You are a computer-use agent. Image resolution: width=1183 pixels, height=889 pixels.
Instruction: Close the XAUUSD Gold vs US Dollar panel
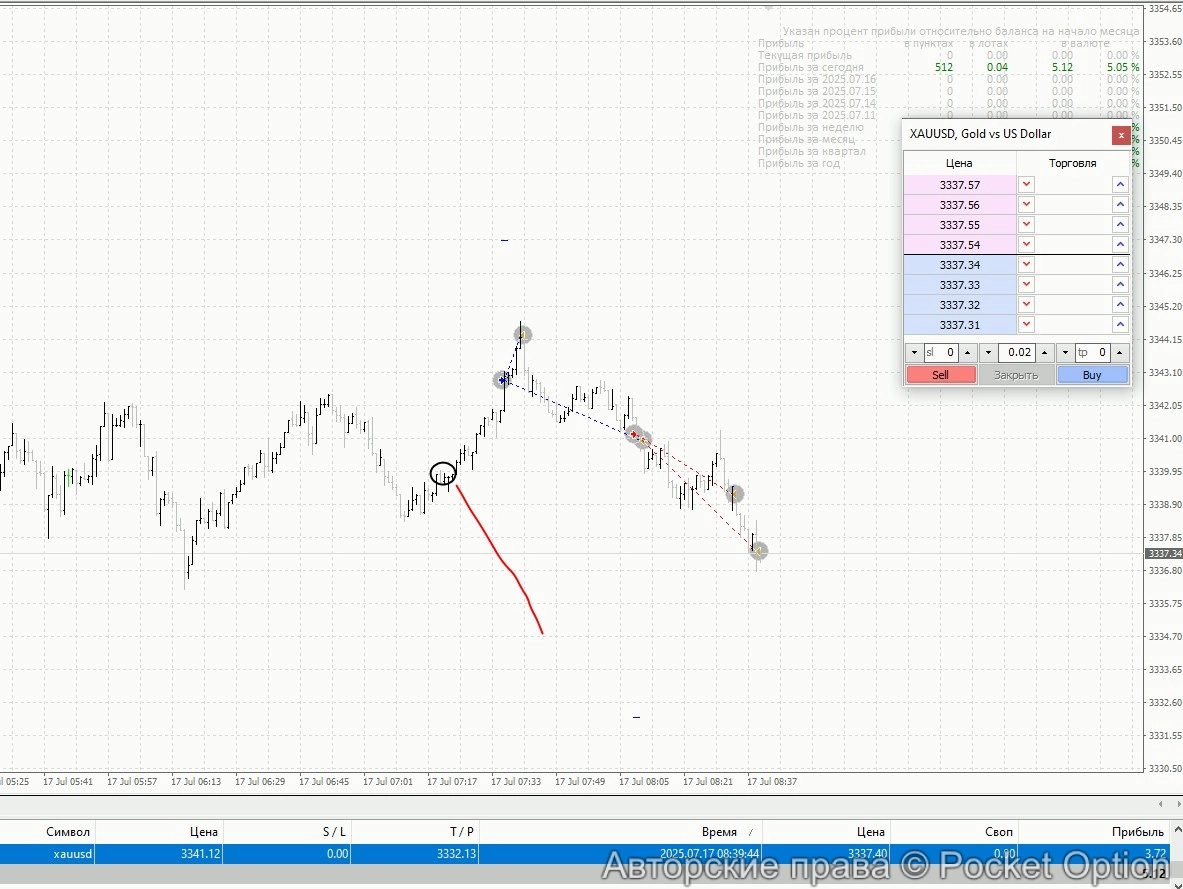(x=1121, y=134)
